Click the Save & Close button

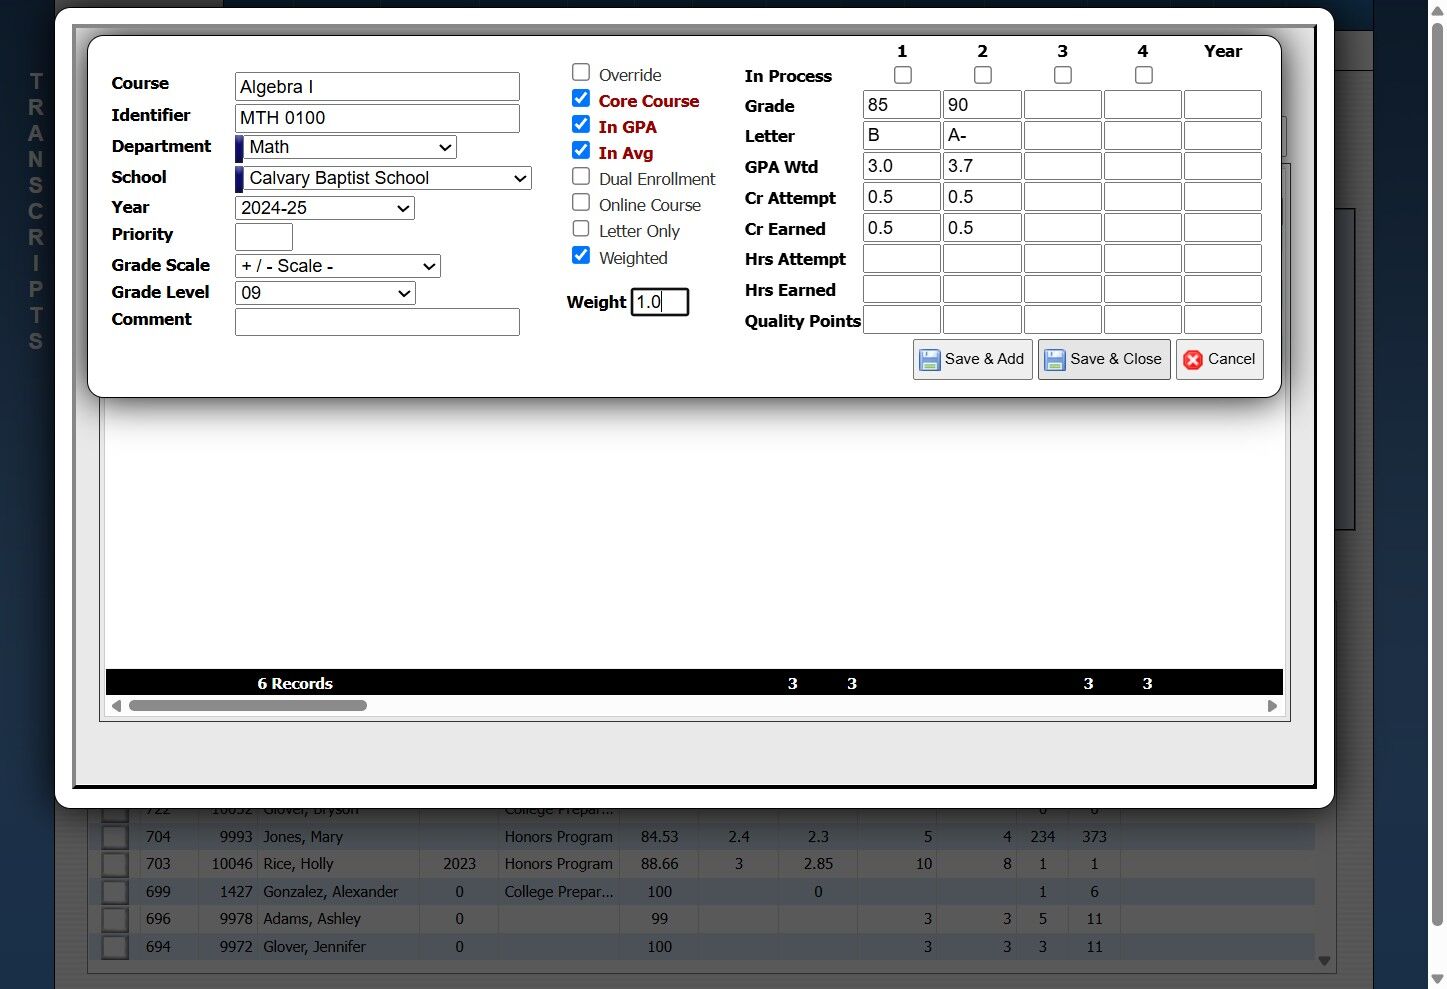pyautogui.click(x=1104, y=360)
